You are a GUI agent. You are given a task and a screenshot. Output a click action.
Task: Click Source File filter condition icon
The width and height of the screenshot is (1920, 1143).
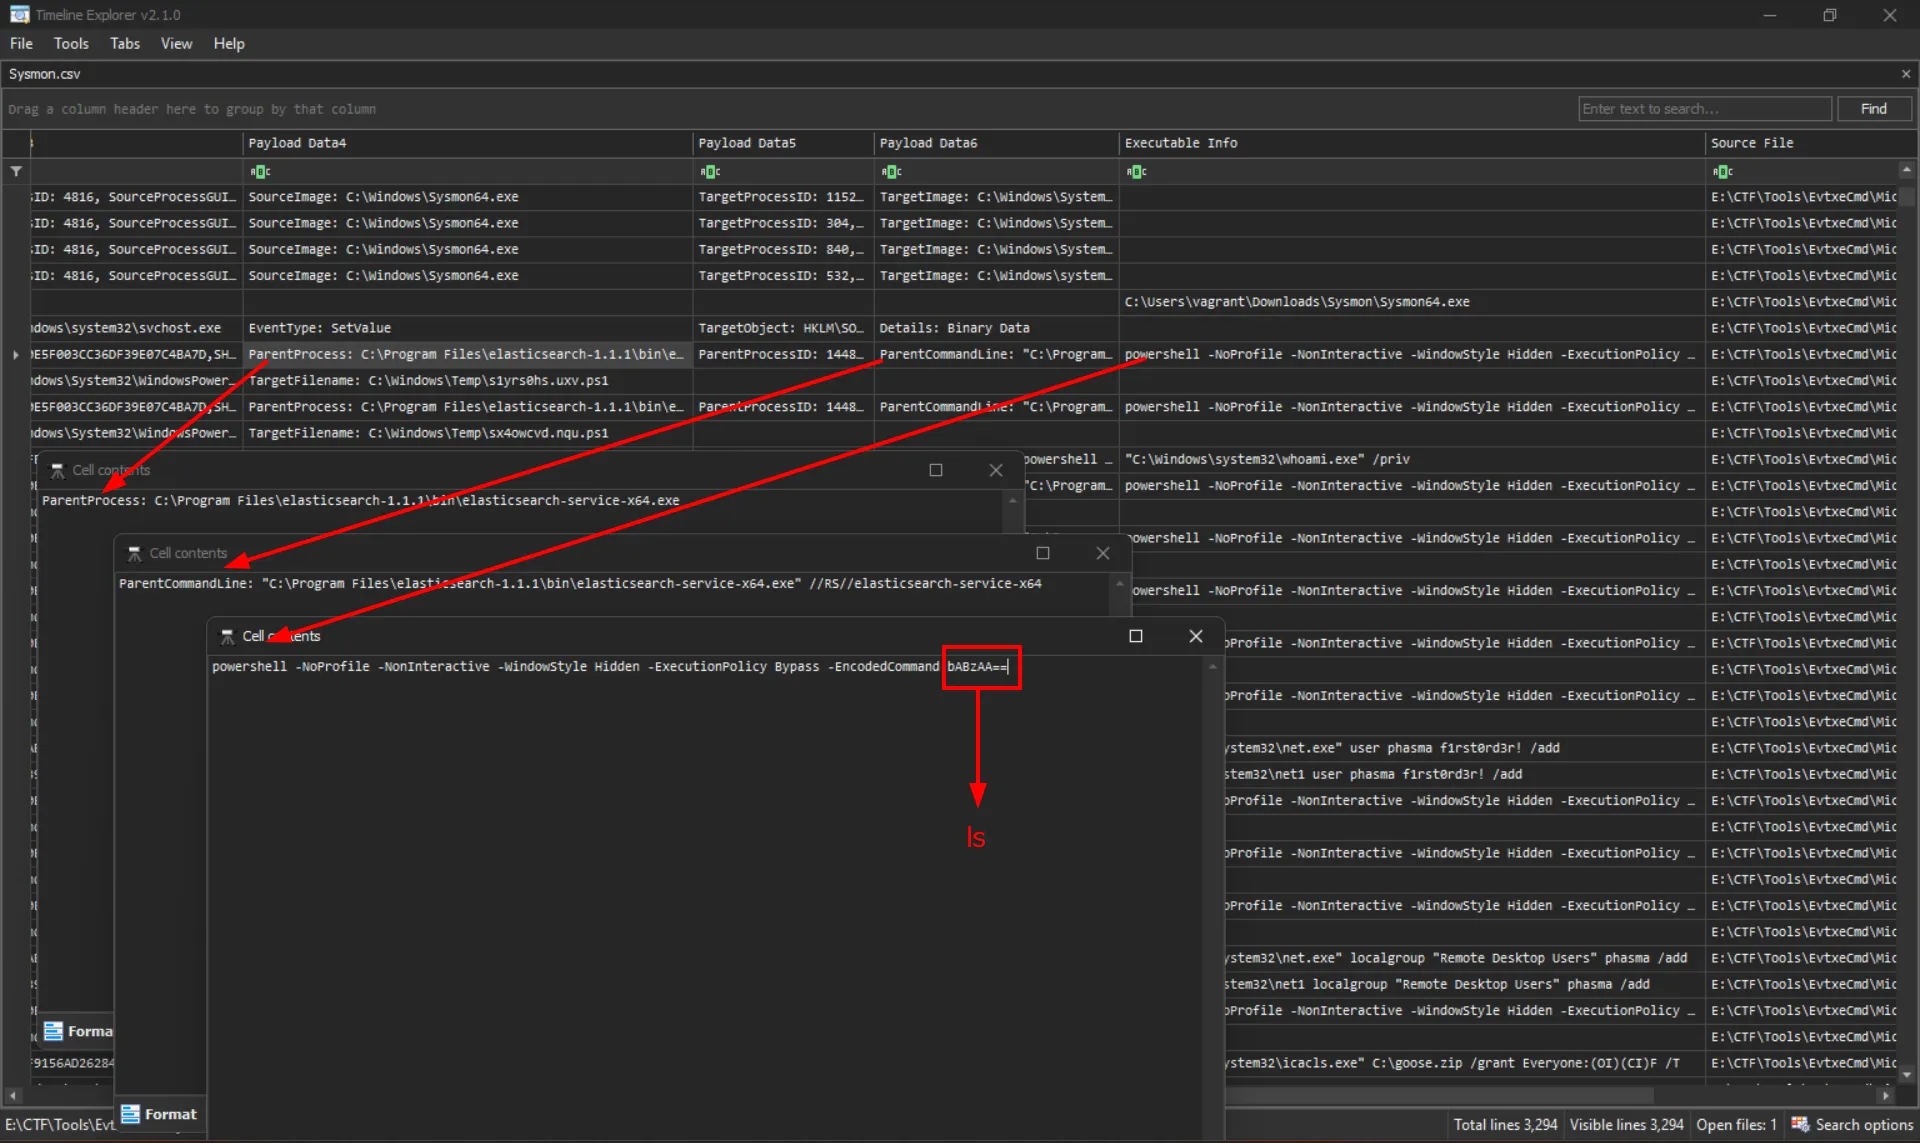coord(1722,171)
